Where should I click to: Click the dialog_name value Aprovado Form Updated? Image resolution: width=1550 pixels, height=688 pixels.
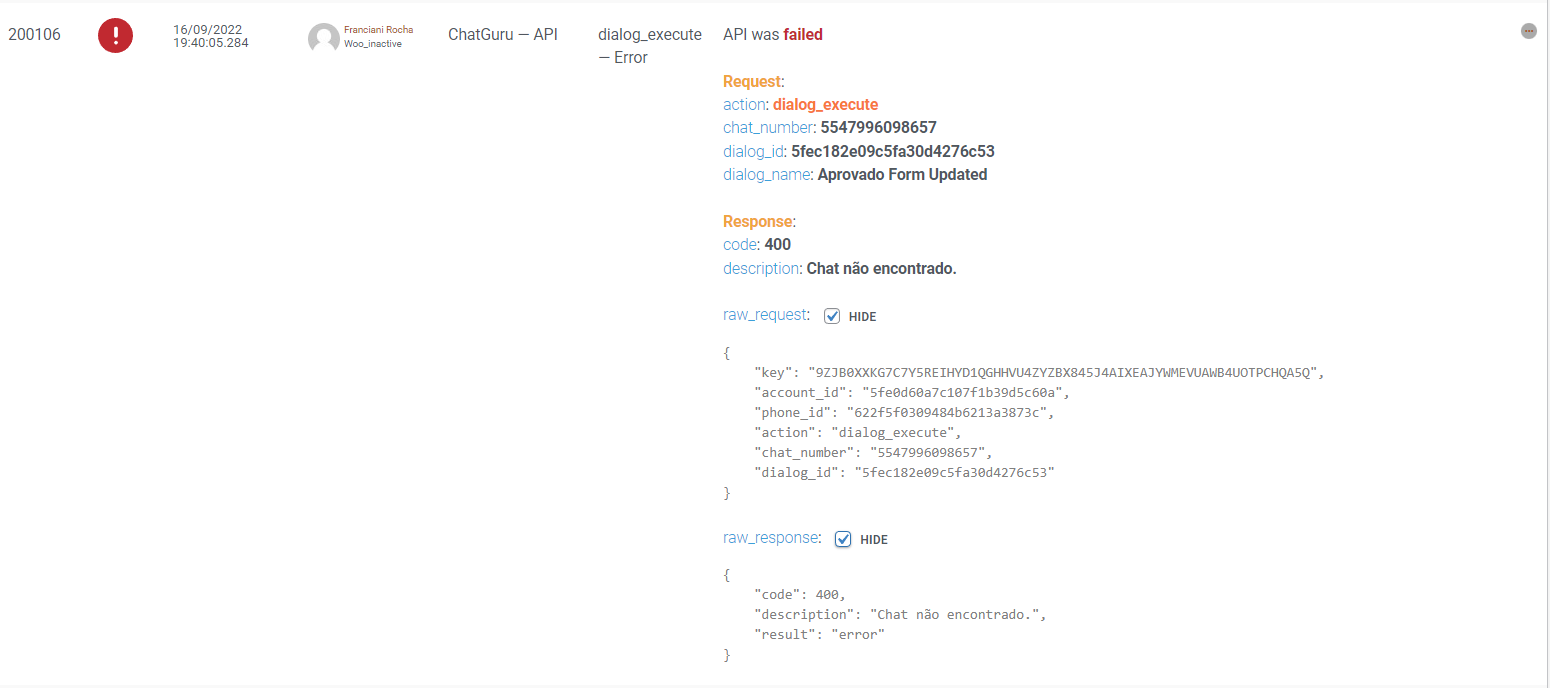click(x=902, y=175)
